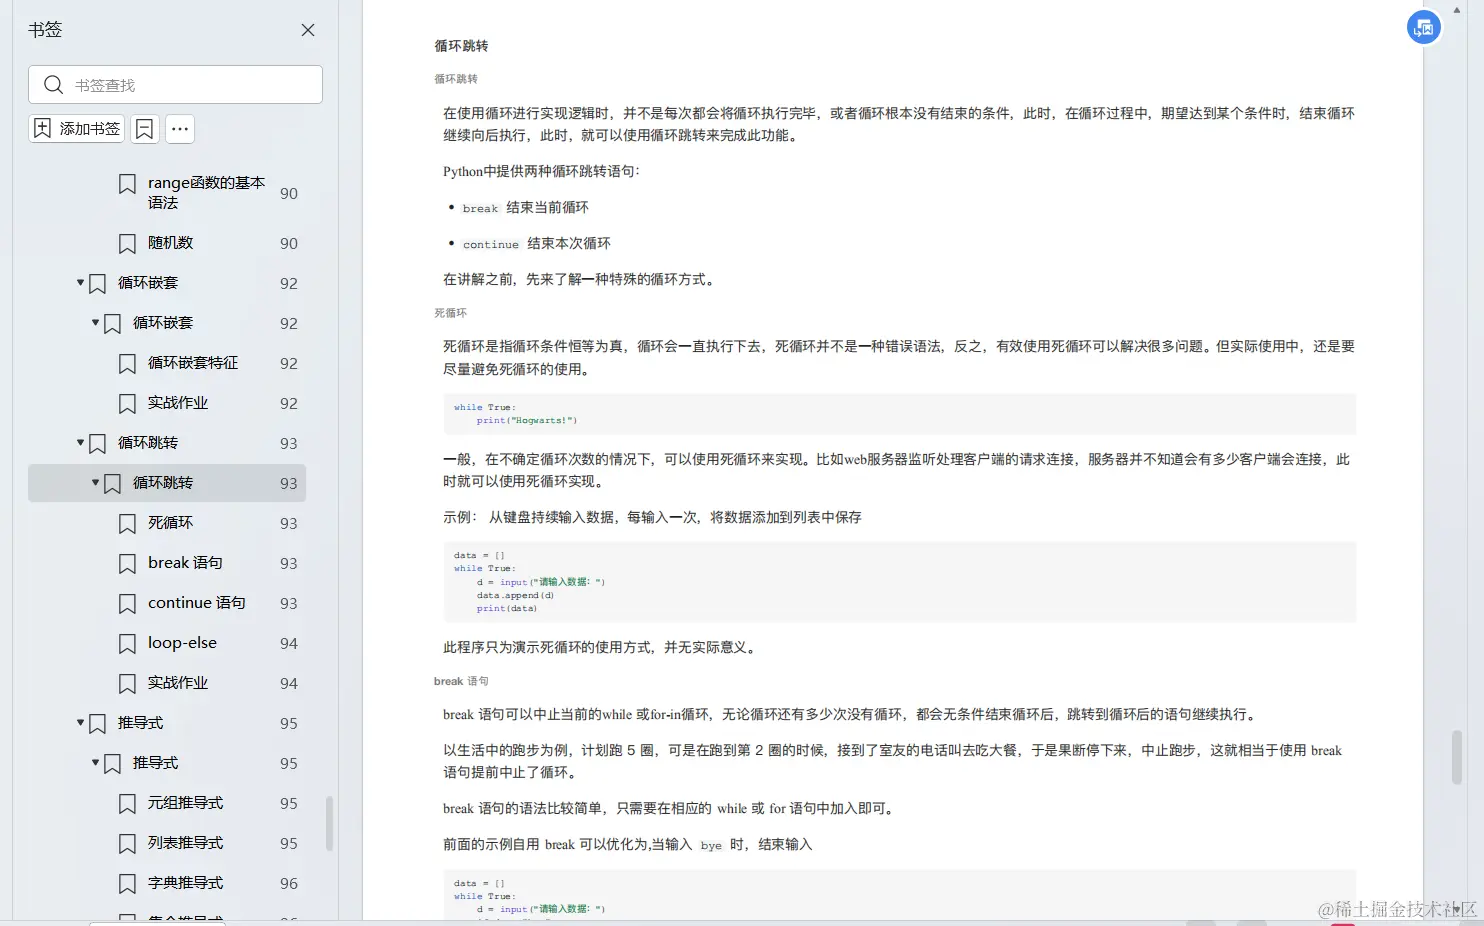Select the 列表推导式 bookmark entry

(184, 843)
